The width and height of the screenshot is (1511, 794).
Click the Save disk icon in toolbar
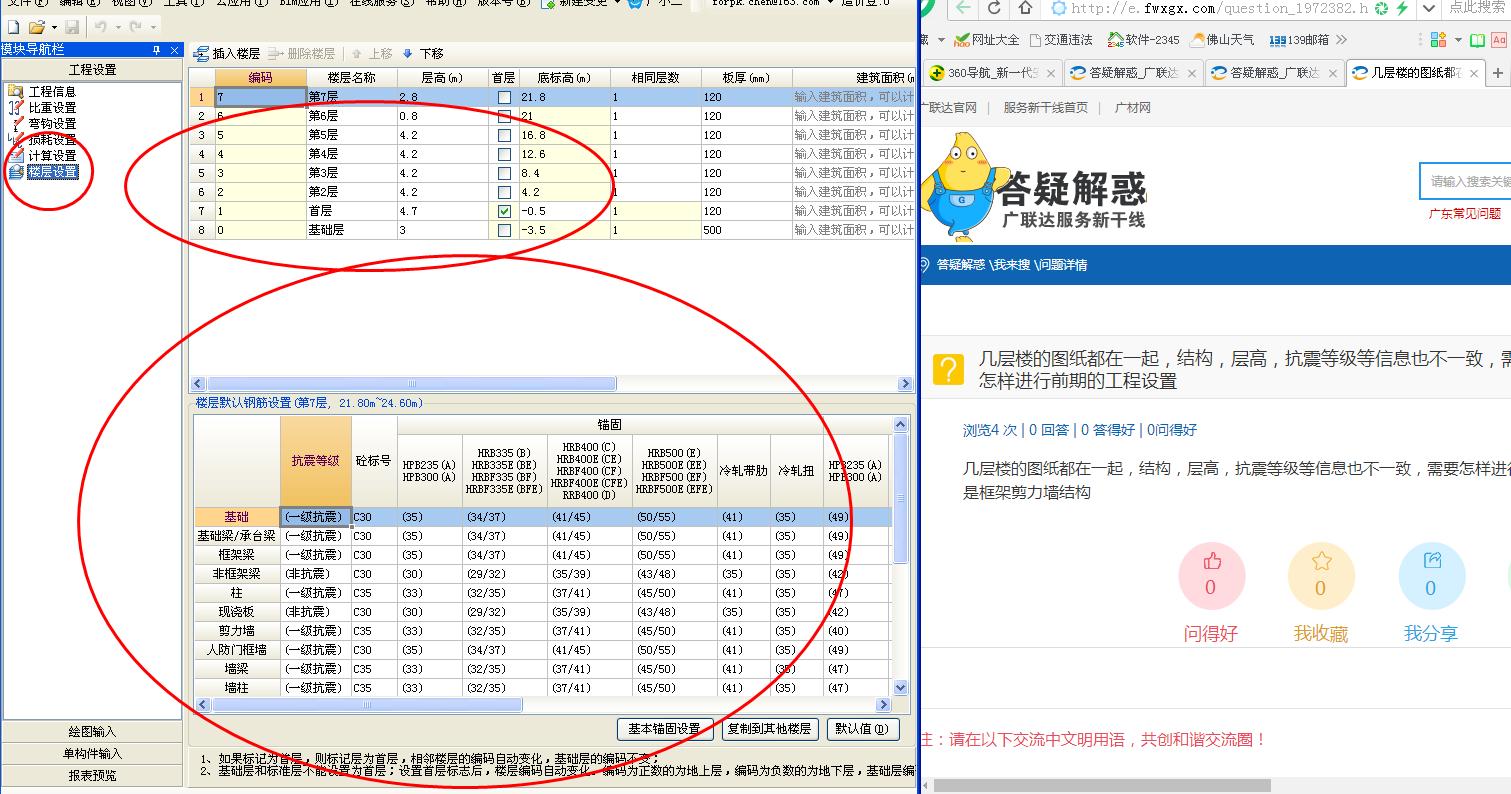tap(72, 26)
